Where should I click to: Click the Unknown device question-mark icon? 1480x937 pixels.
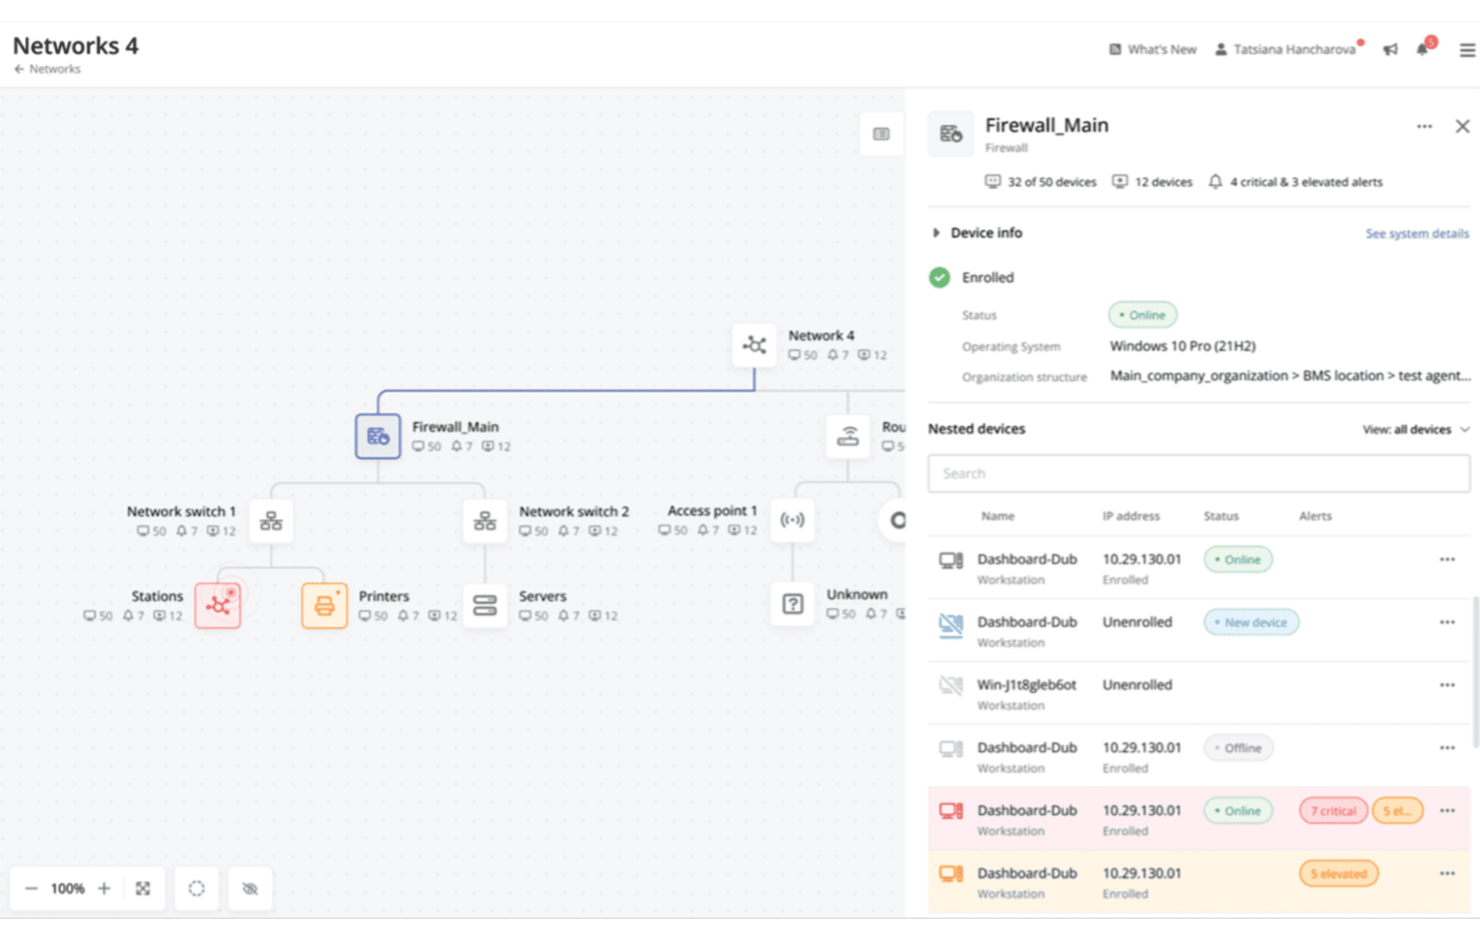tap(792, 605)
